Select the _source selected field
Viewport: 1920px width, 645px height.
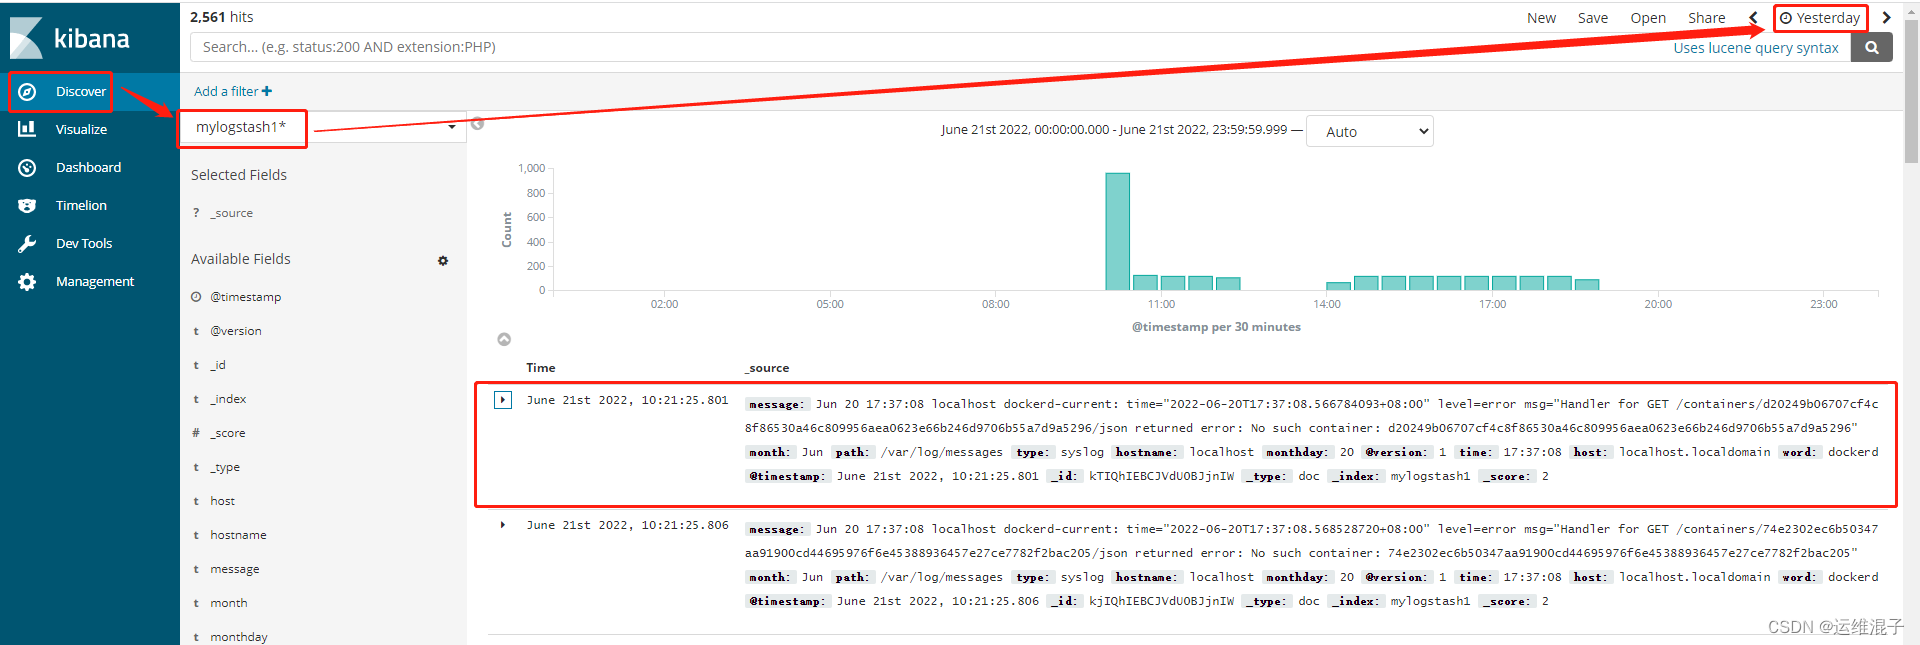click(x=232, y=213)
